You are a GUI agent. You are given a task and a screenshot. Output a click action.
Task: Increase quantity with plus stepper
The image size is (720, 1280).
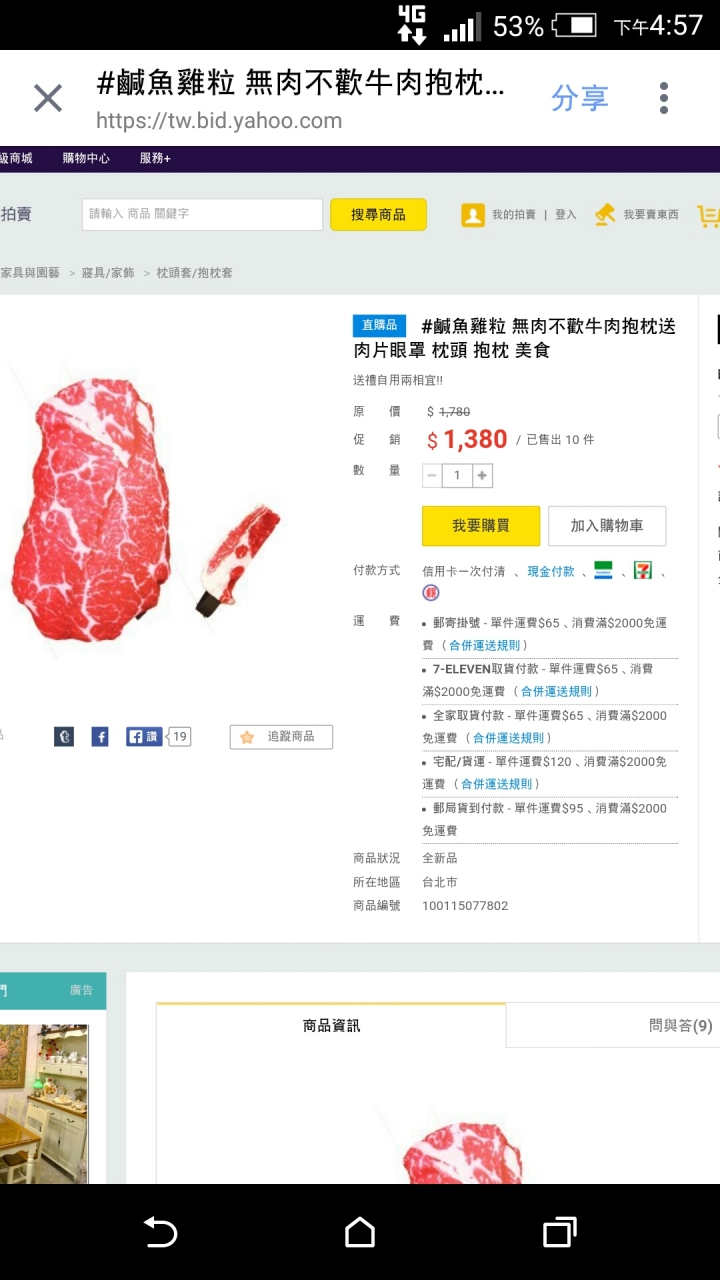pyautogui.click(x=482, y=476)
